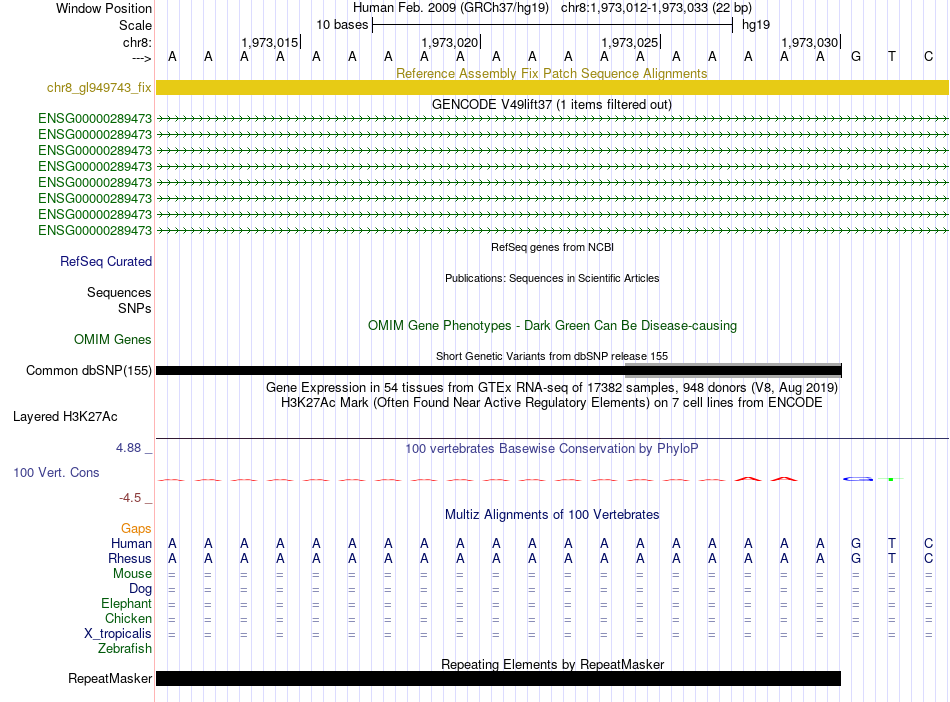Click the orange Gaps label

tap(136, 529)
